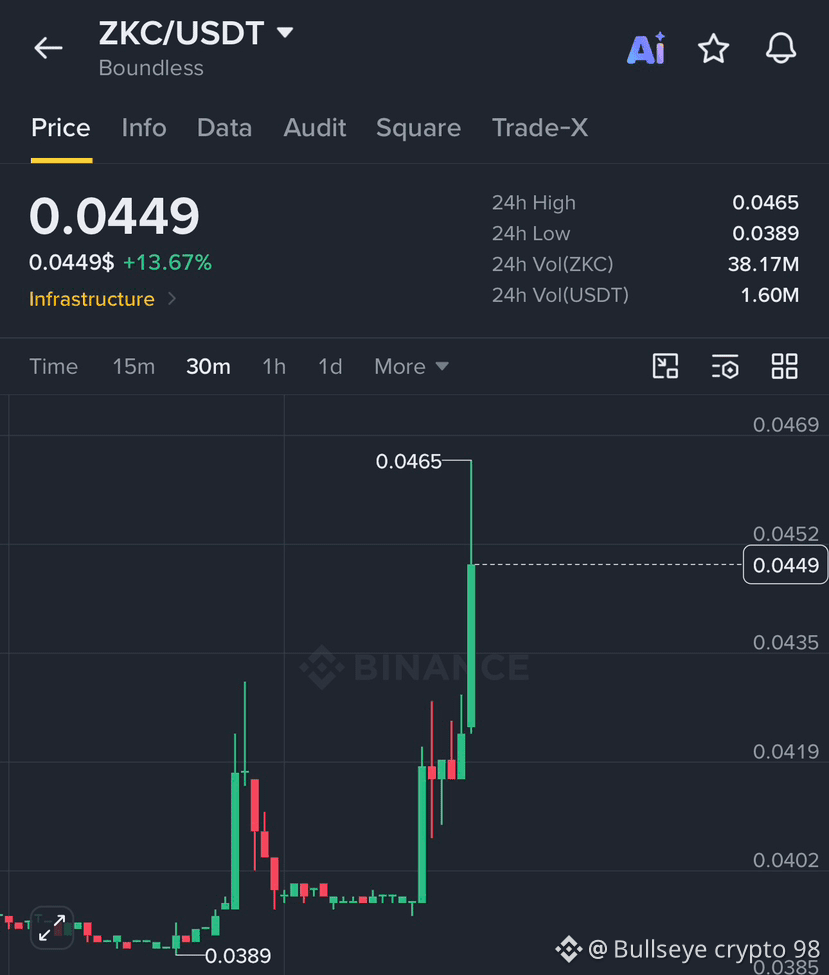Viewport: 829px width, 975px height.
Task: Tap the 0.0435 price axis label
Action: point(786,642)
